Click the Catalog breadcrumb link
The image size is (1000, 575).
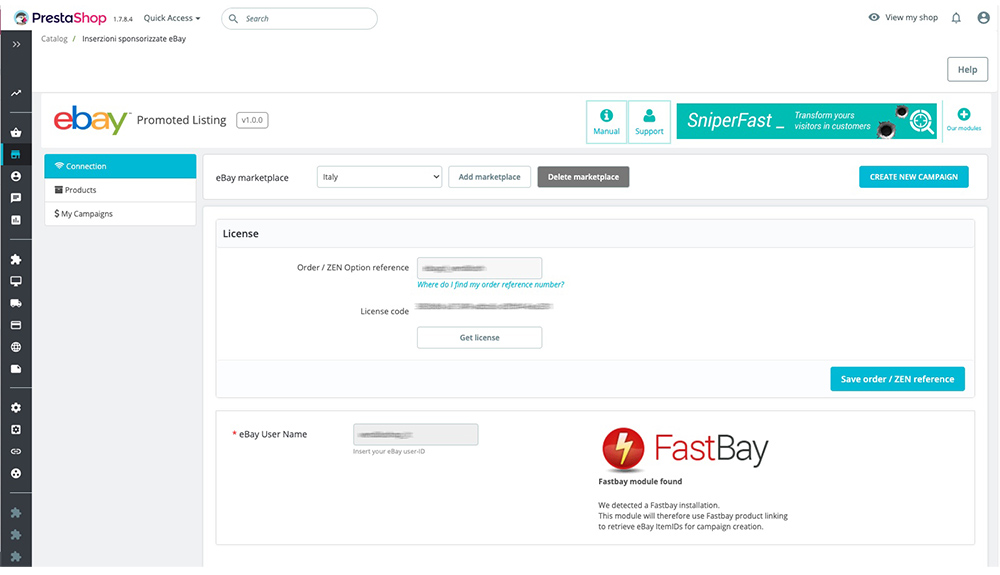54,39
